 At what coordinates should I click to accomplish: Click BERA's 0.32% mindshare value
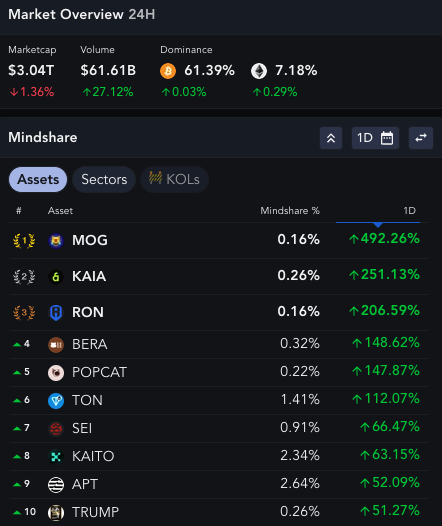300,344
